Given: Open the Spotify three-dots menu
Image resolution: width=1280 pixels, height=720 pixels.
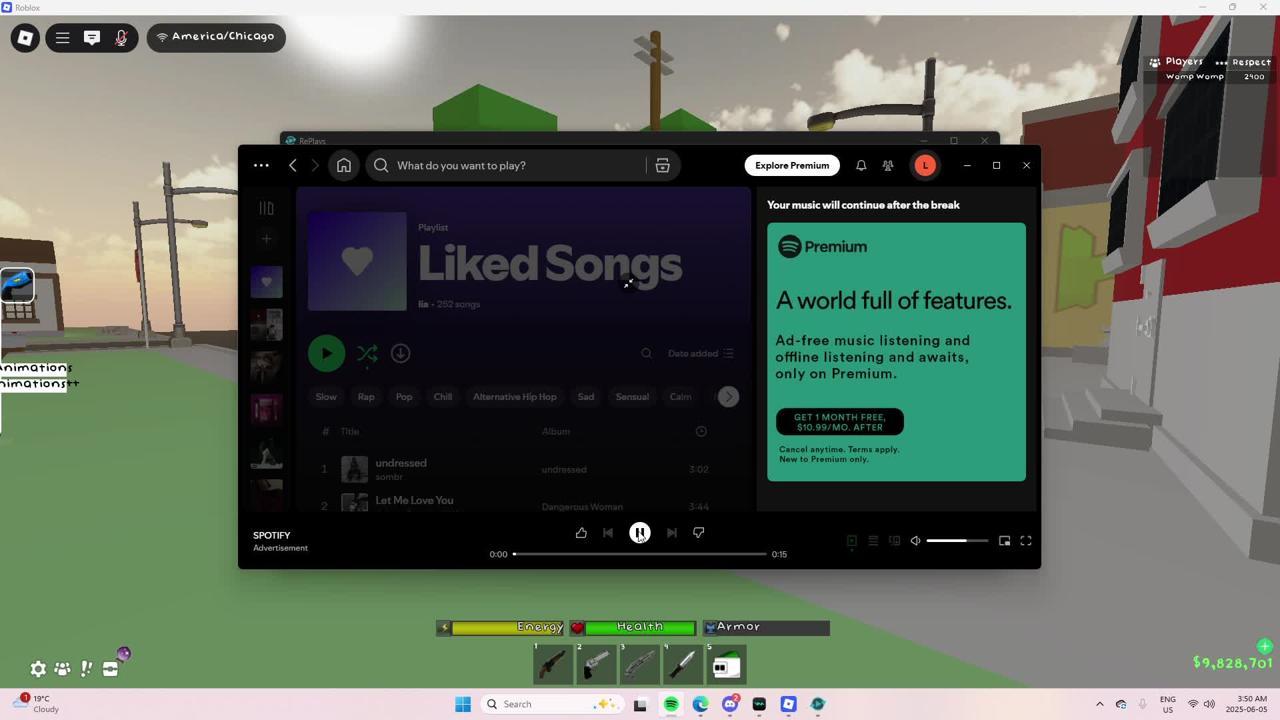Looking at the screenshot, I should [261, 166].
